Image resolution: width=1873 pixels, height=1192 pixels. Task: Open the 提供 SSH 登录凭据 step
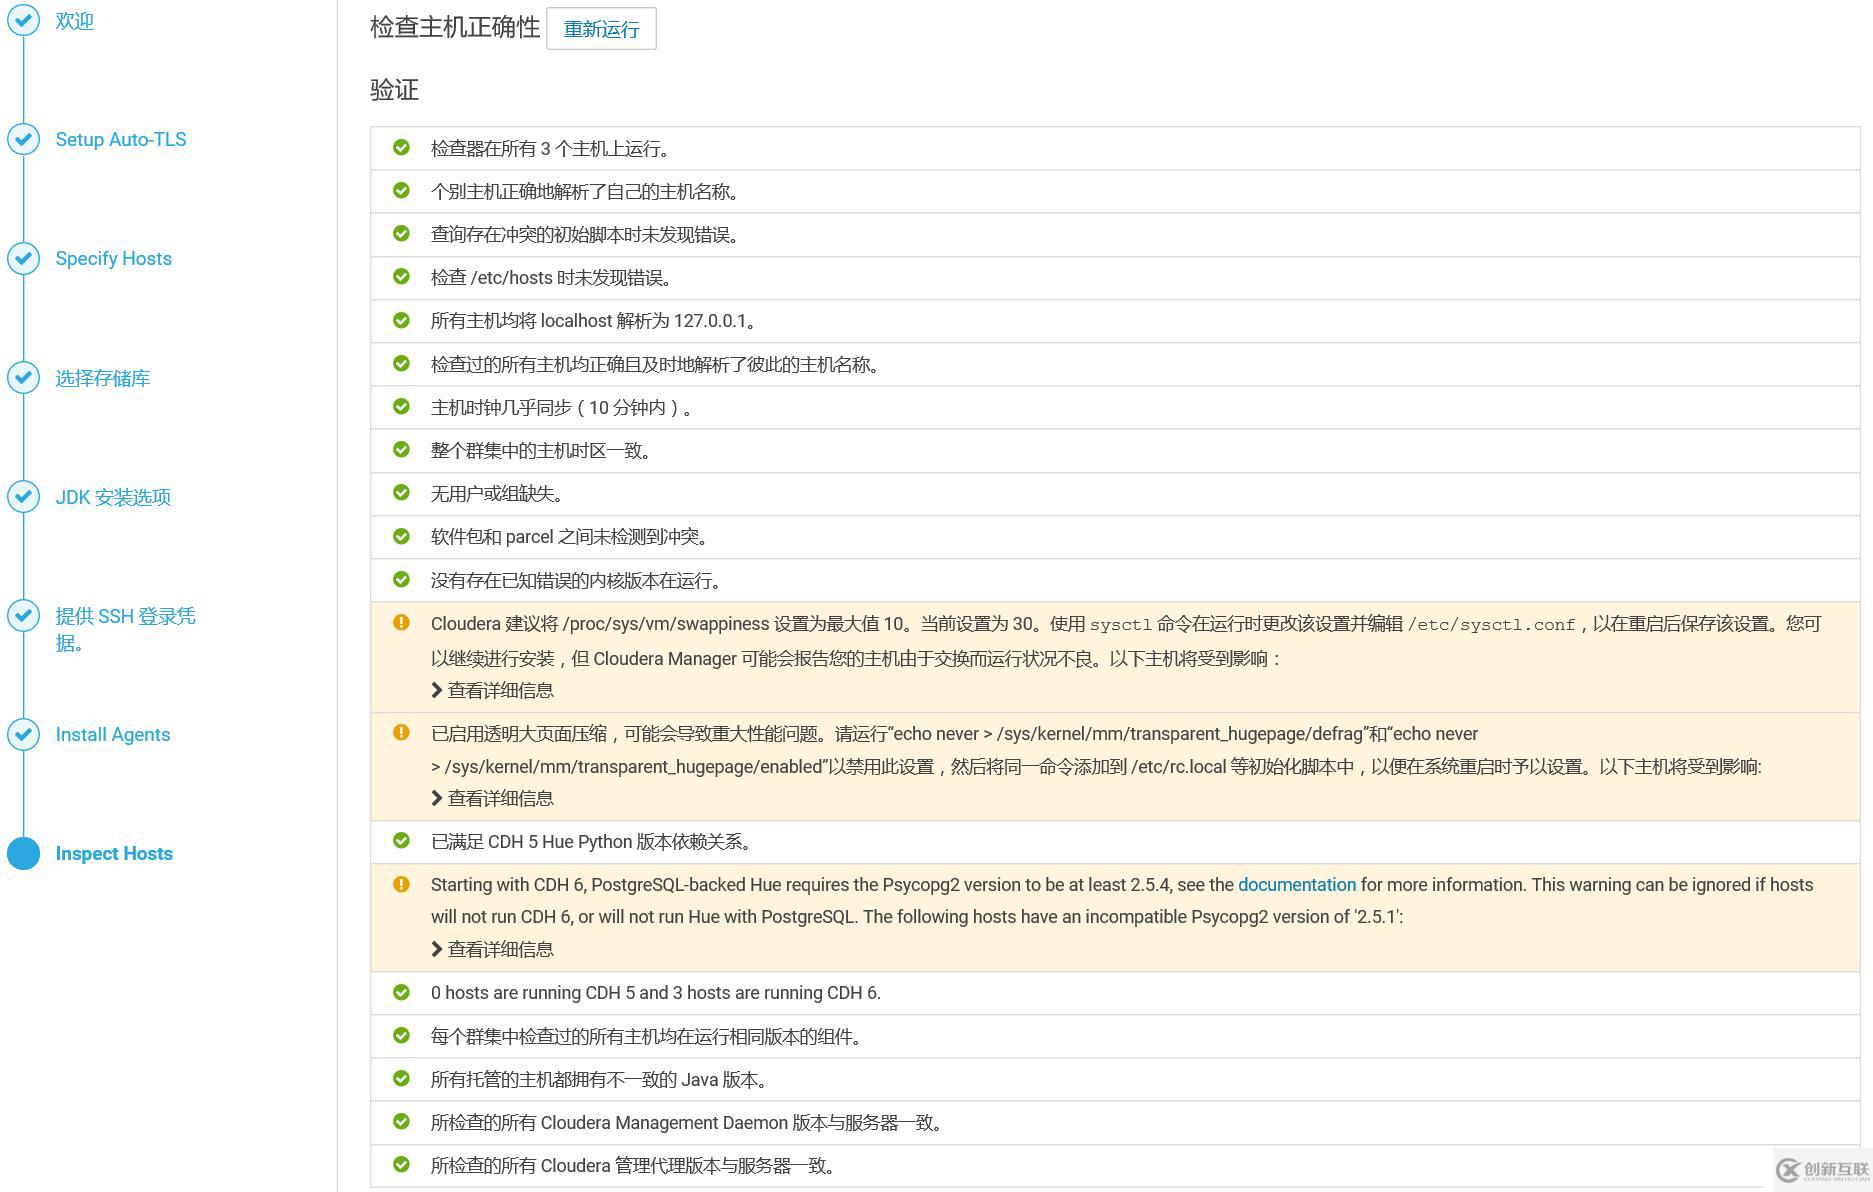tap(126, 629)
